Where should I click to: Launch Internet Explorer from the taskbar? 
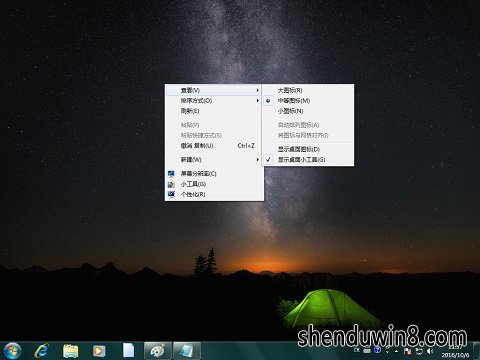pyautogui.click(x=42, y=351)
